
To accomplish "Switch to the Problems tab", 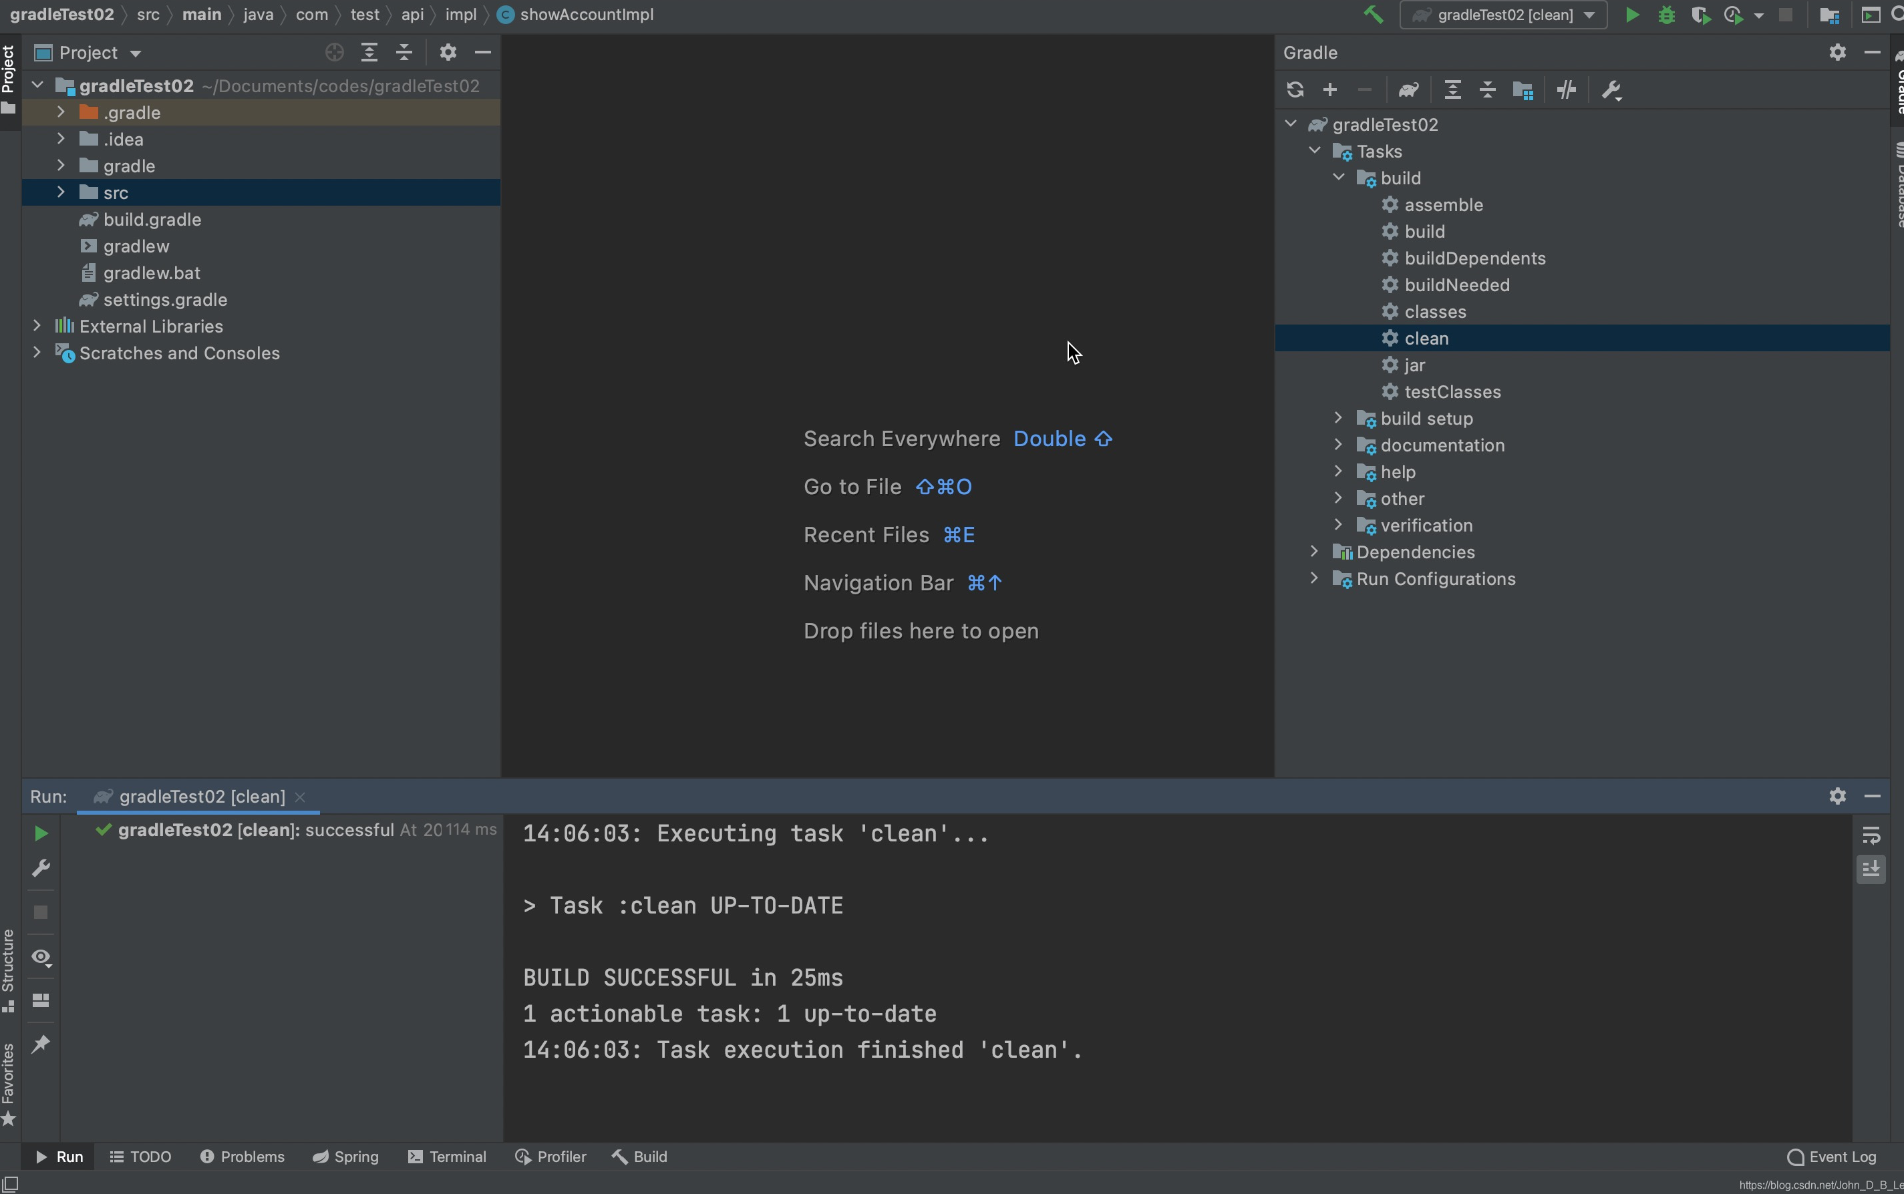I will (x=242, y=1157).
